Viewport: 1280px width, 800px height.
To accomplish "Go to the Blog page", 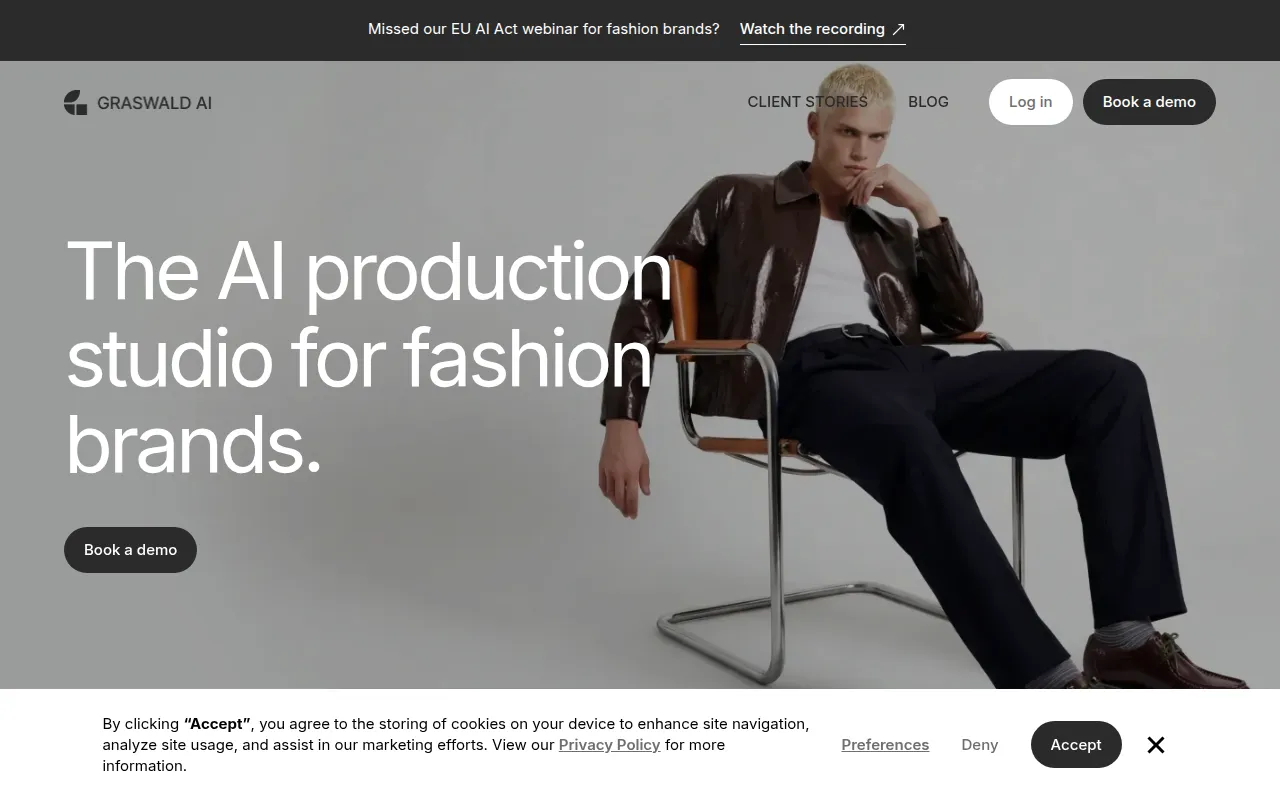I will tap(928, 102).
